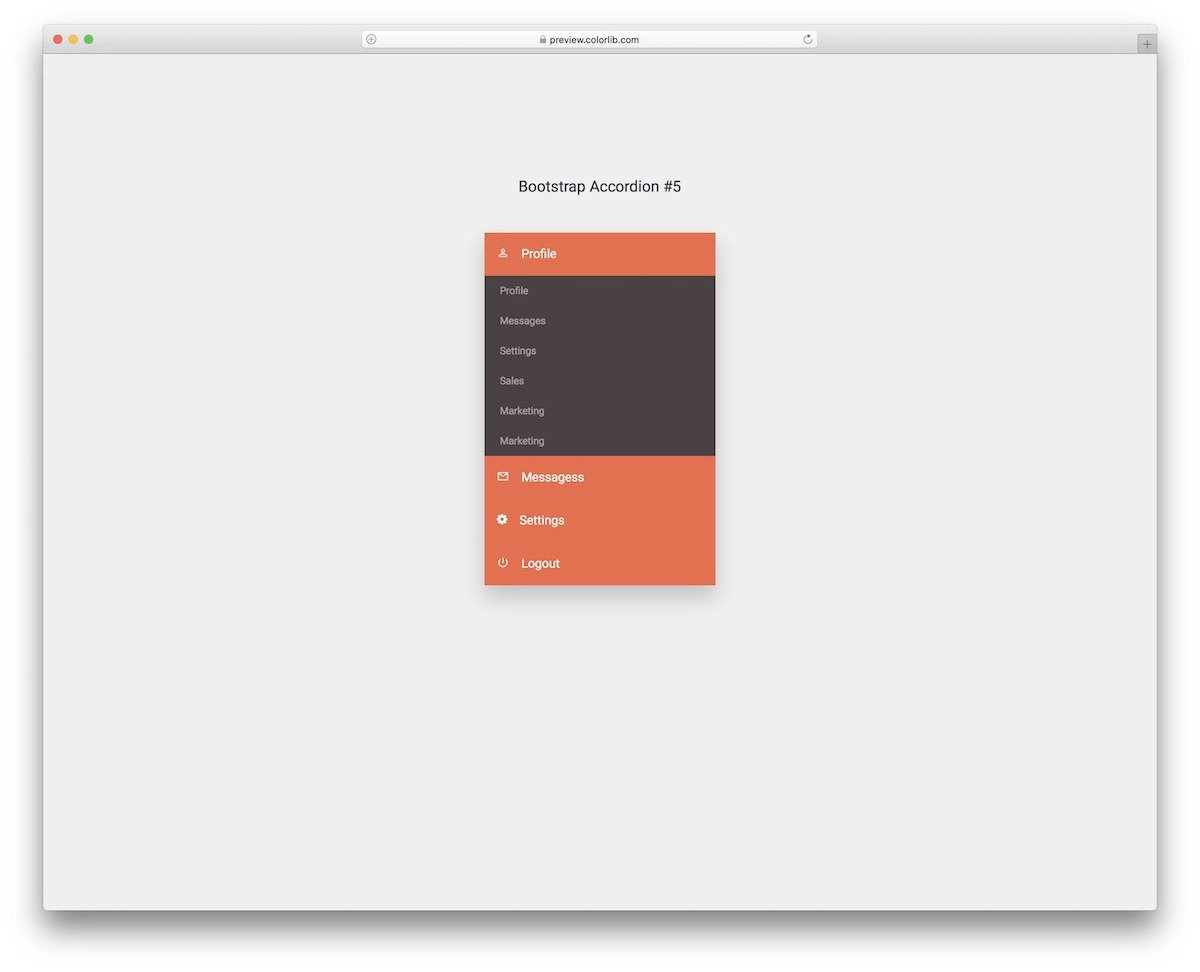Select the Profile sub-item in the dark panel
This screenshot has width=1200, height=972.
[x=513, y=290]
